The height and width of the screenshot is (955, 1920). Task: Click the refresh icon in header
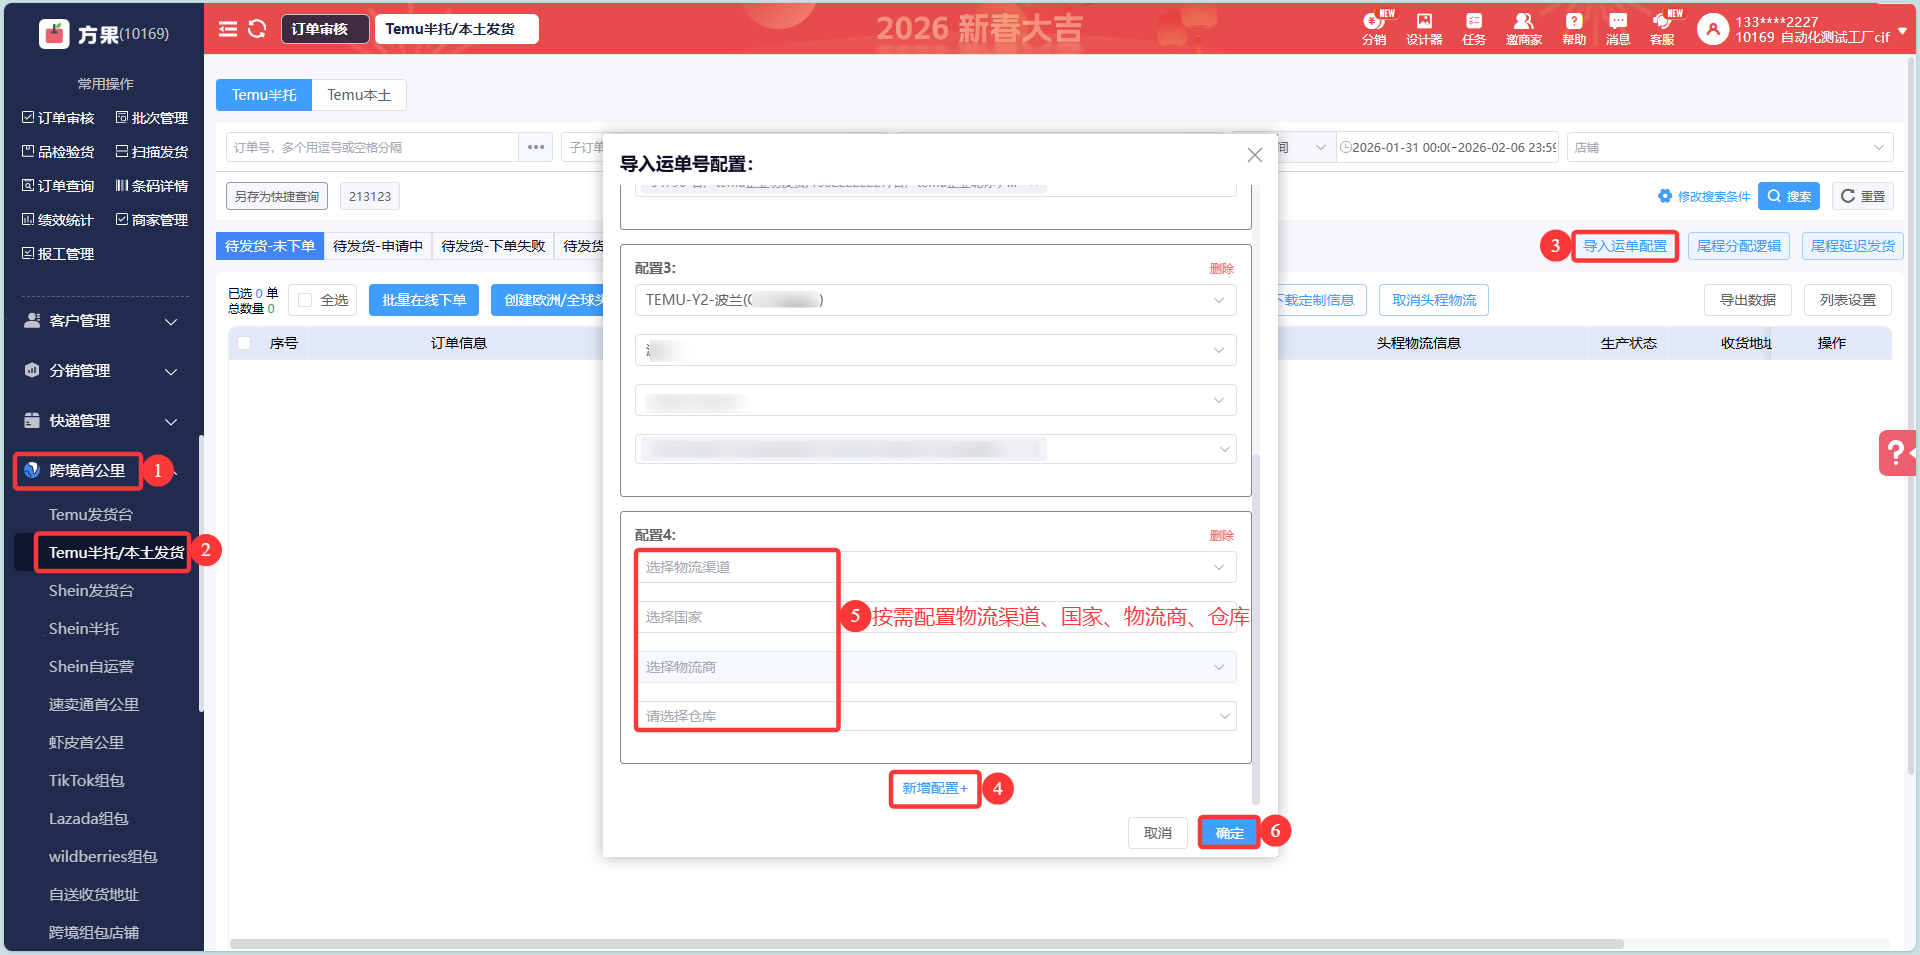click(257, 29)
